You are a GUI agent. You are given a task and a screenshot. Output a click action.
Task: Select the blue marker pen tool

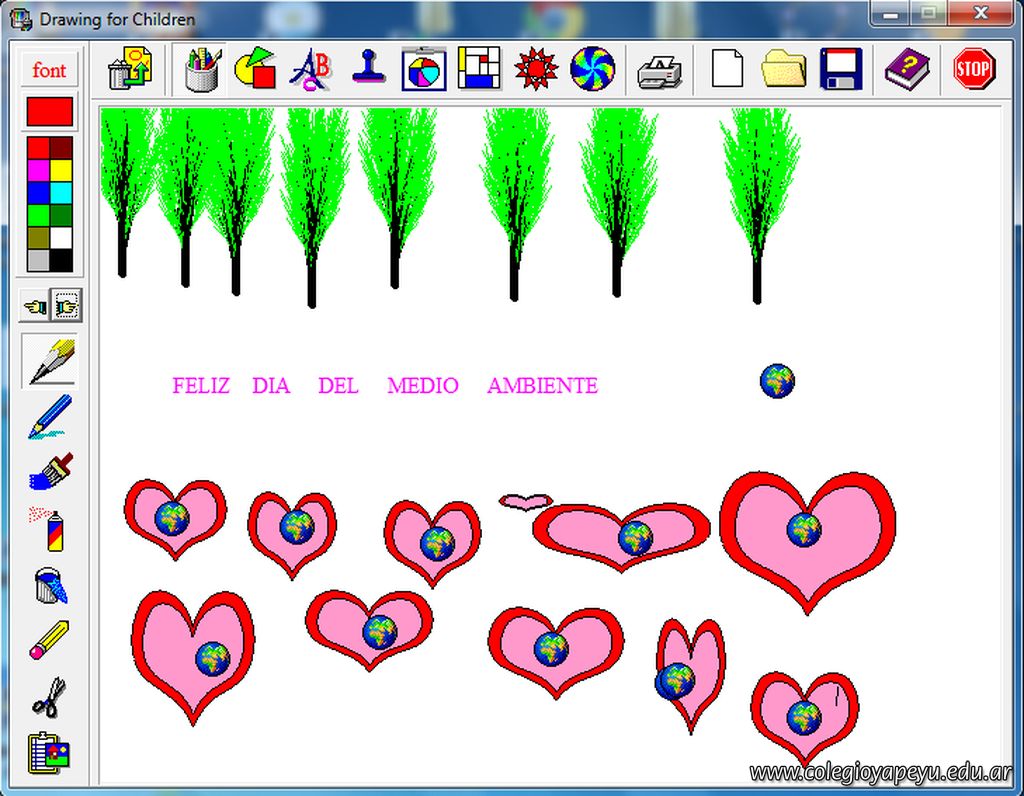tap(50, 416)
